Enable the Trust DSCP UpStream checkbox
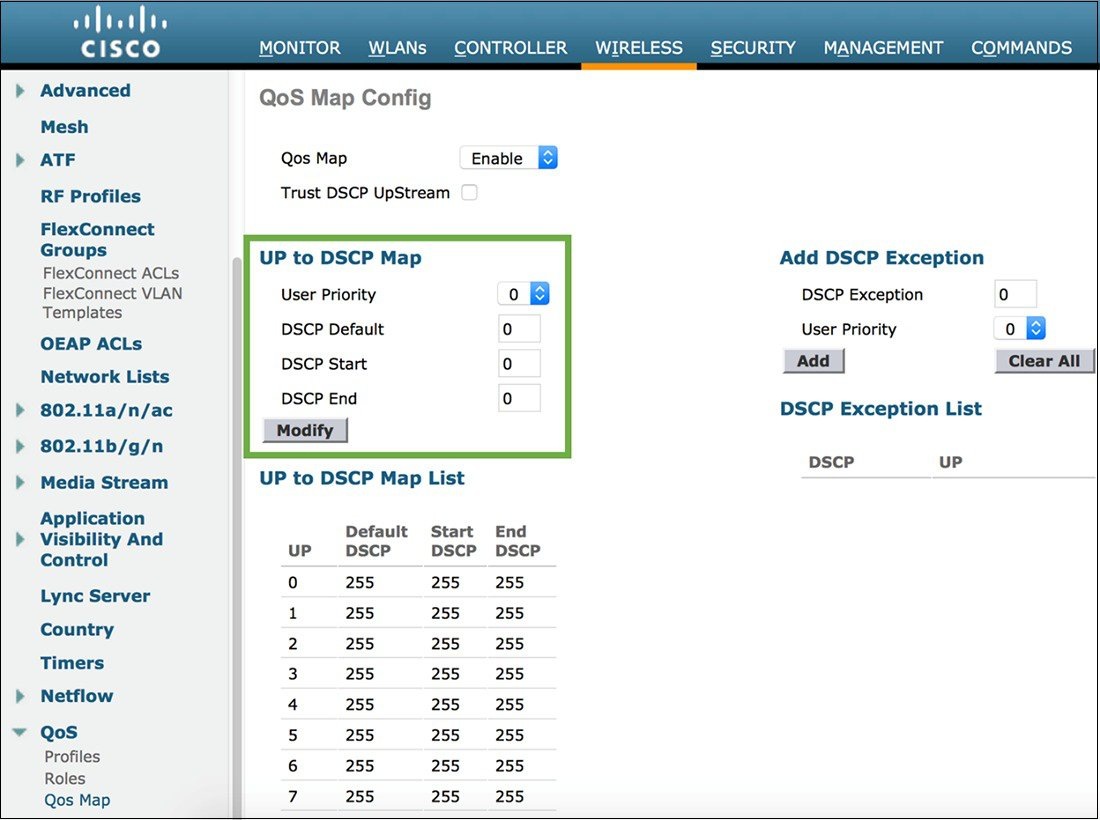1100x820 pixels. coord(469,193)
